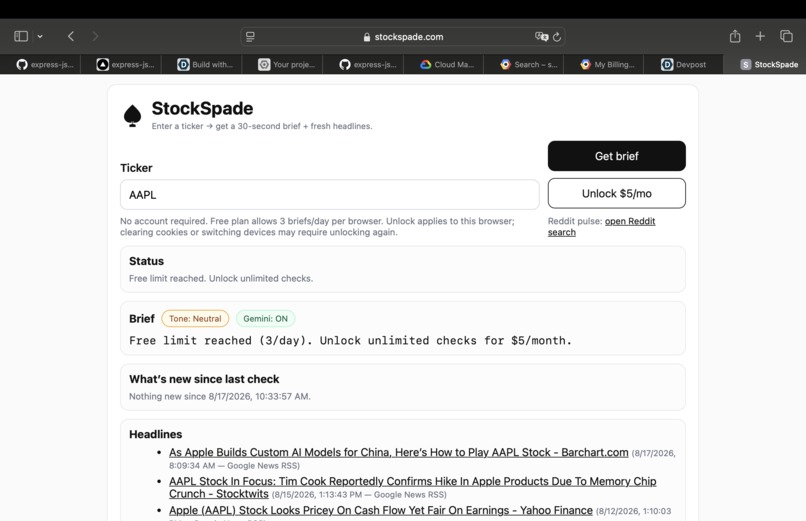Switch to the Search – s... tab

528,64
